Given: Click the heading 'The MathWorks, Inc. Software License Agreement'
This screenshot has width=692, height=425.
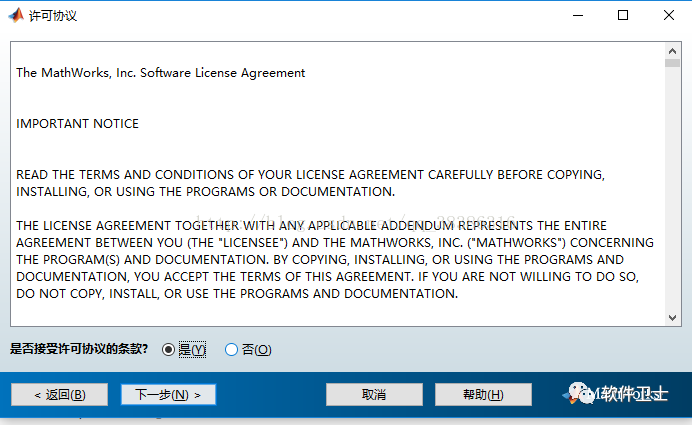Looking at the screenshot, I should tap(161, 73).
